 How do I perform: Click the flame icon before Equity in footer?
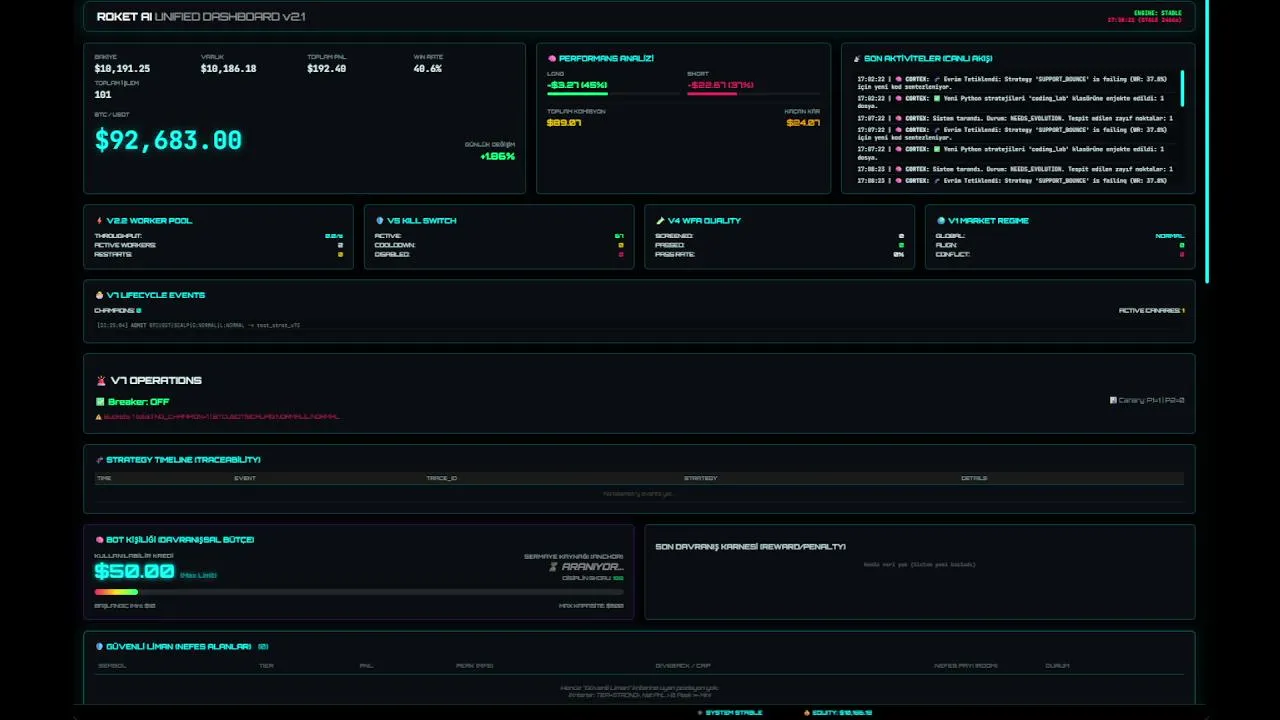point(807,713)
